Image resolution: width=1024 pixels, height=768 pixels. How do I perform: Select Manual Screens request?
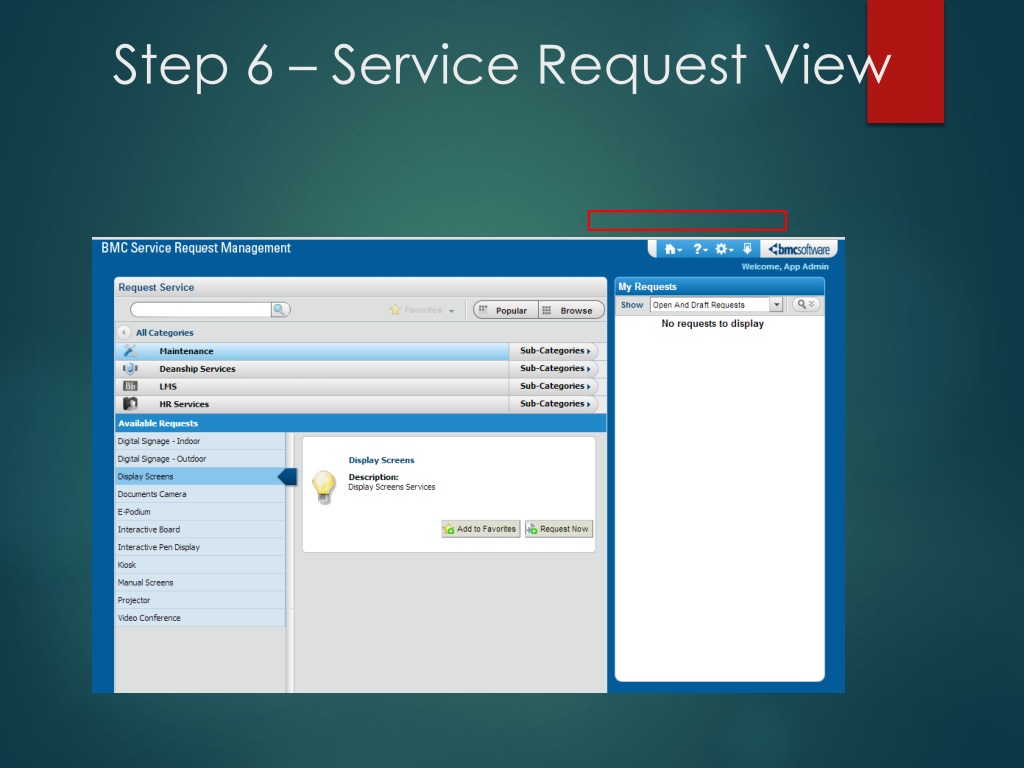click(200, 582)
